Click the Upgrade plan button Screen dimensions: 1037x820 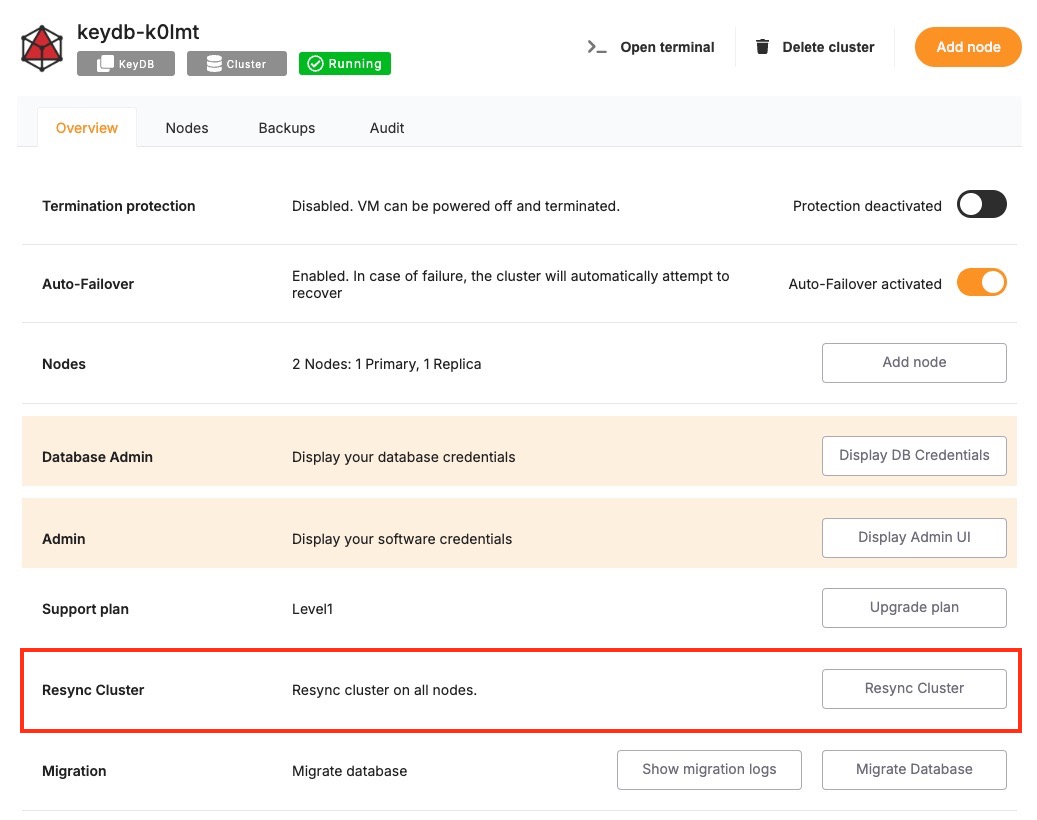(x=913, y=608)
